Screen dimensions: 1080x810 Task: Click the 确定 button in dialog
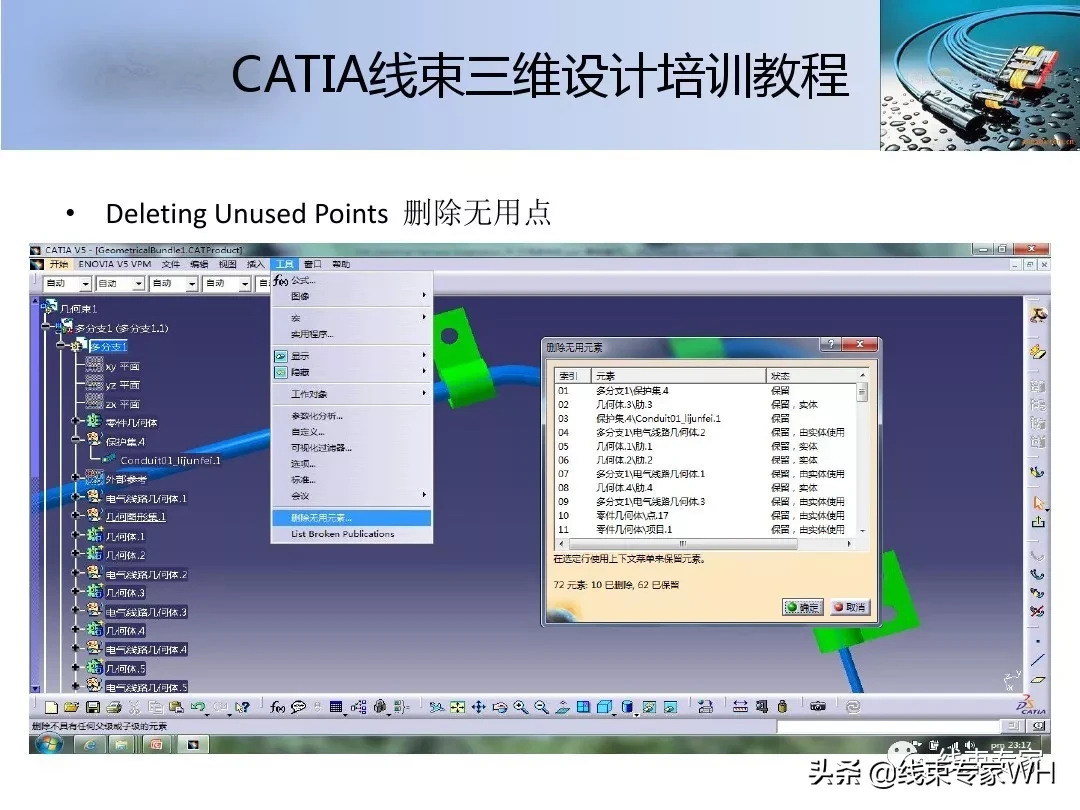[802, 607]
